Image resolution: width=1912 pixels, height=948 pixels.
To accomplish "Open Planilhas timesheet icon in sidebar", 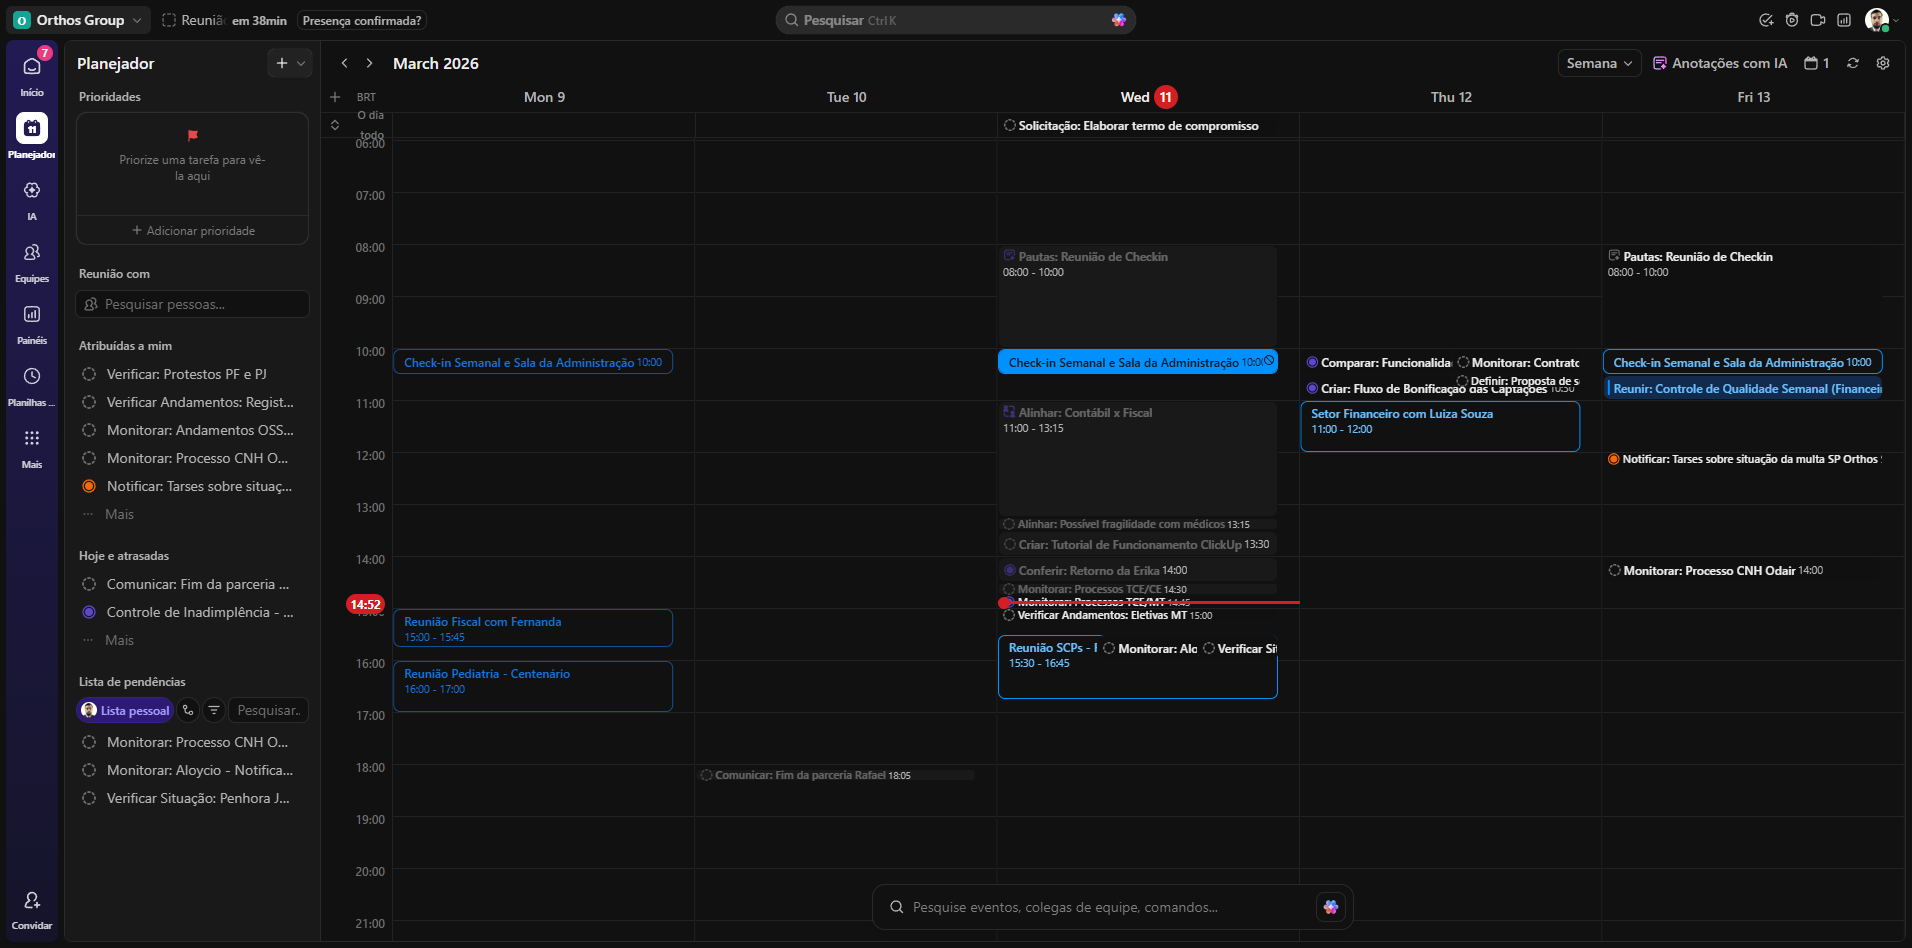I will (x=32, y=377).
